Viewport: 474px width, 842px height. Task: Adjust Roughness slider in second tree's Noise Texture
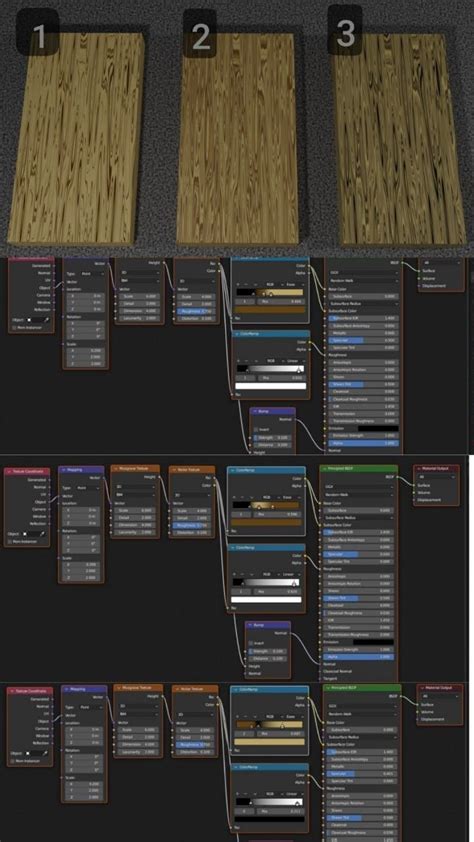(x=192, y=525)
